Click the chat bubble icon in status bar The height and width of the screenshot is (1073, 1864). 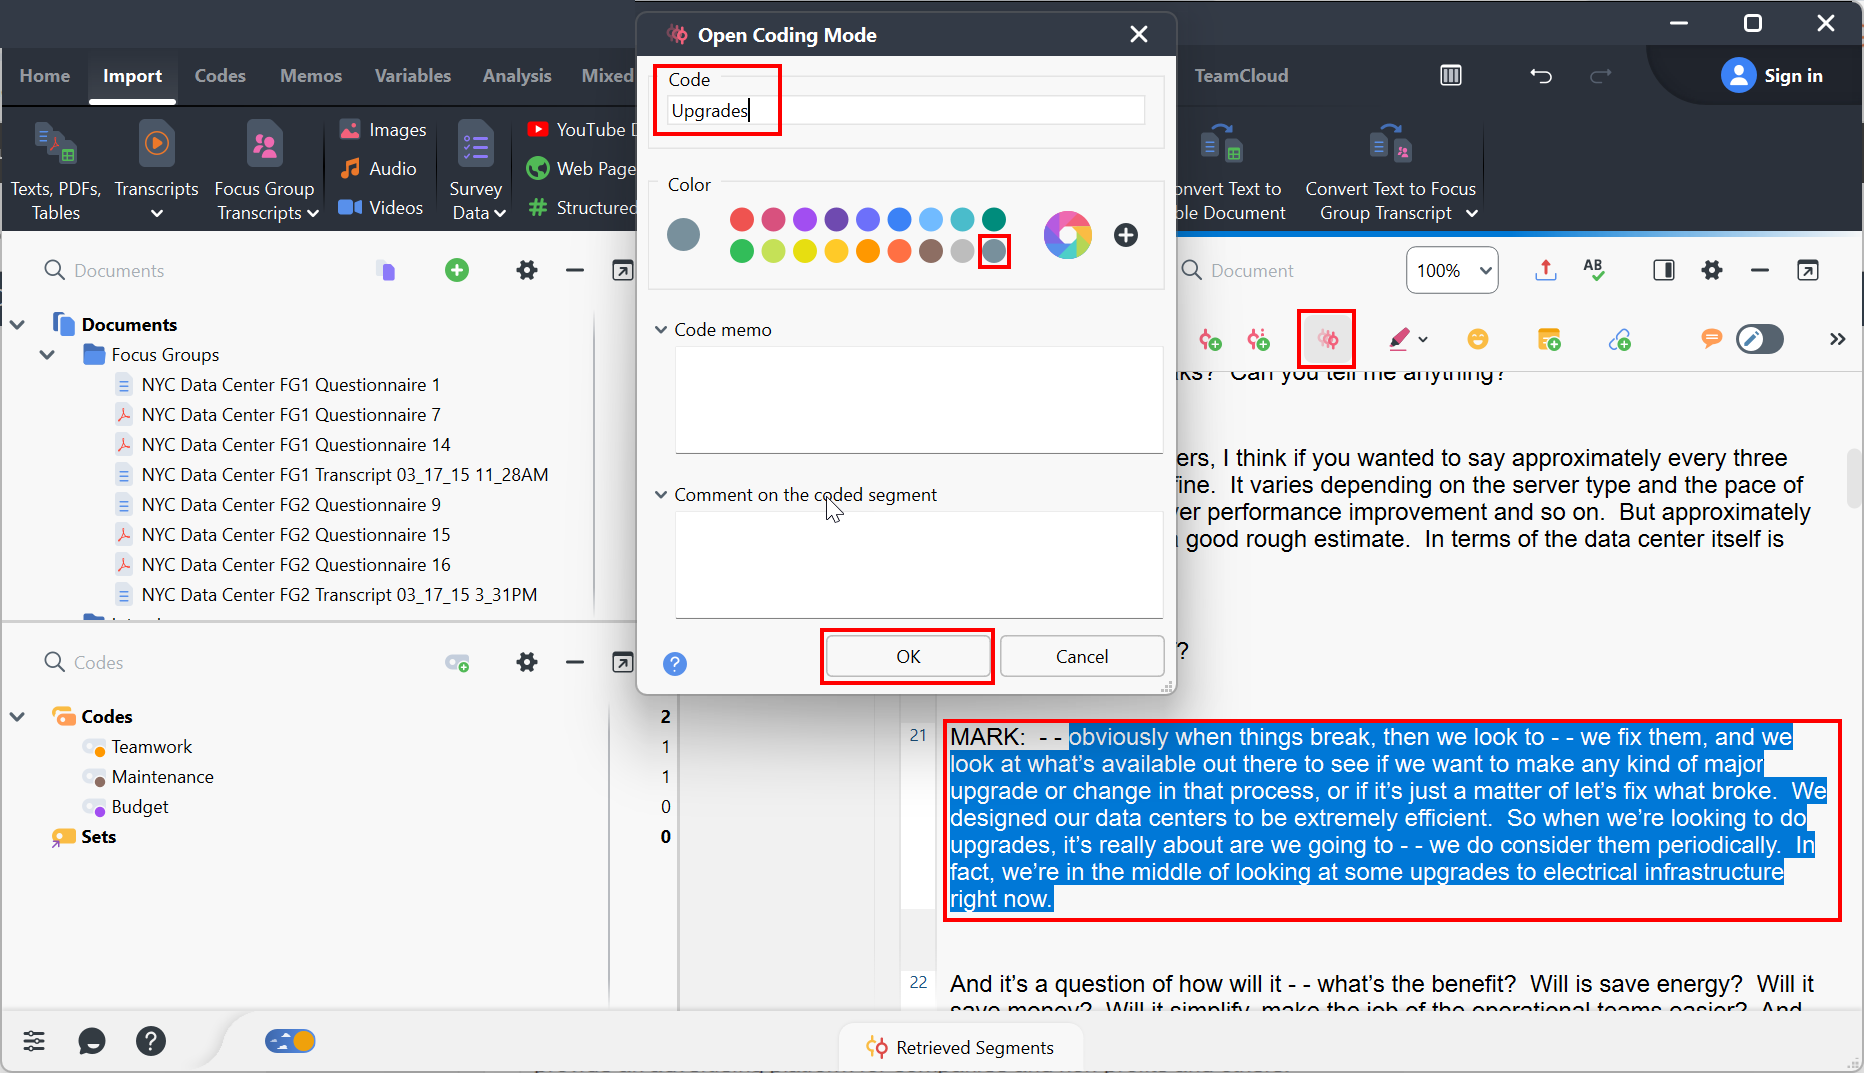92,1041
